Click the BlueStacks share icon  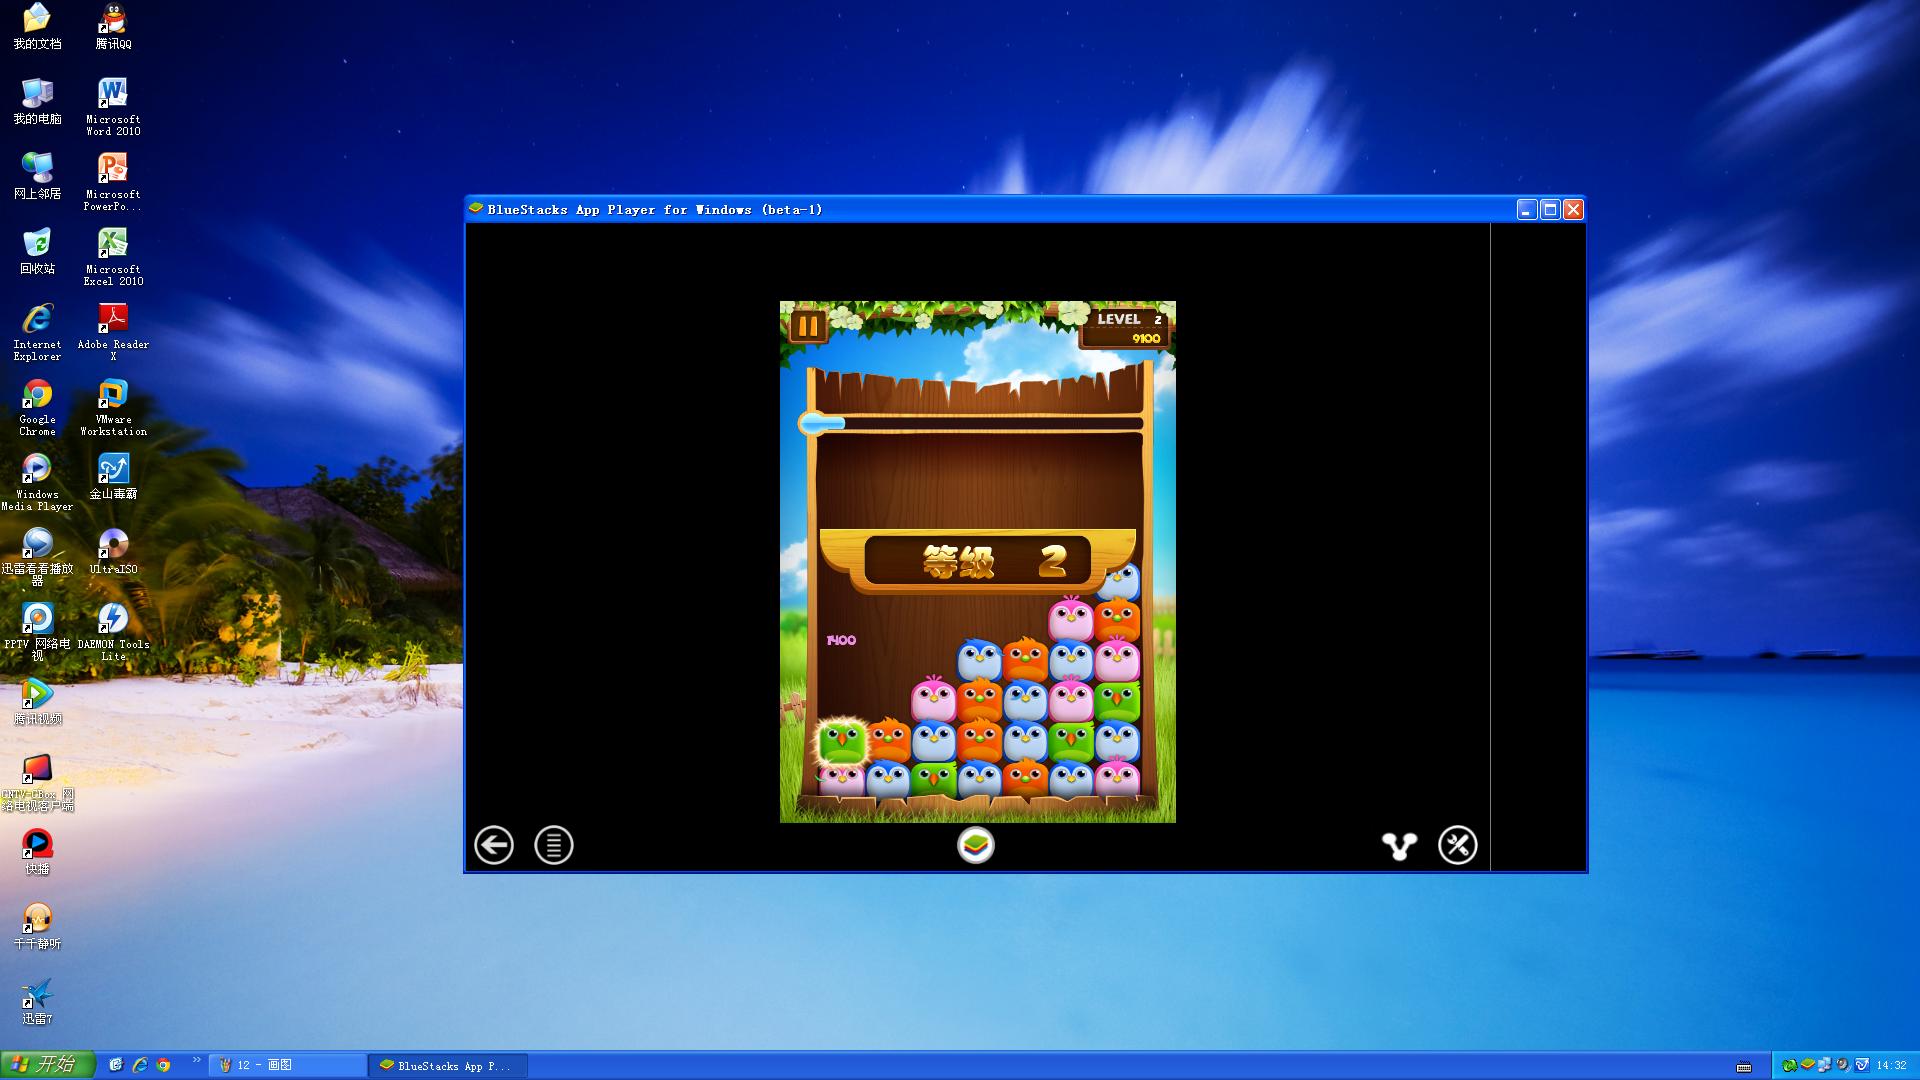1399,846
